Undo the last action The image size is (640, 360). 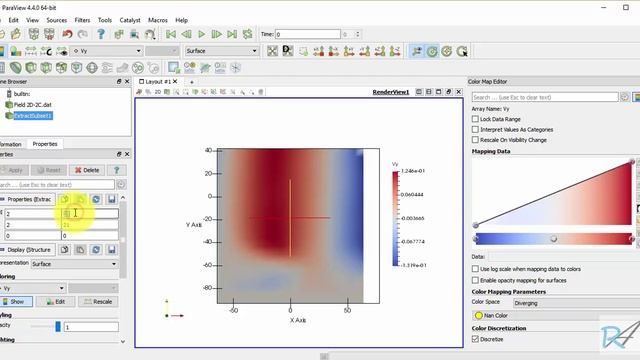coord(67,34)
